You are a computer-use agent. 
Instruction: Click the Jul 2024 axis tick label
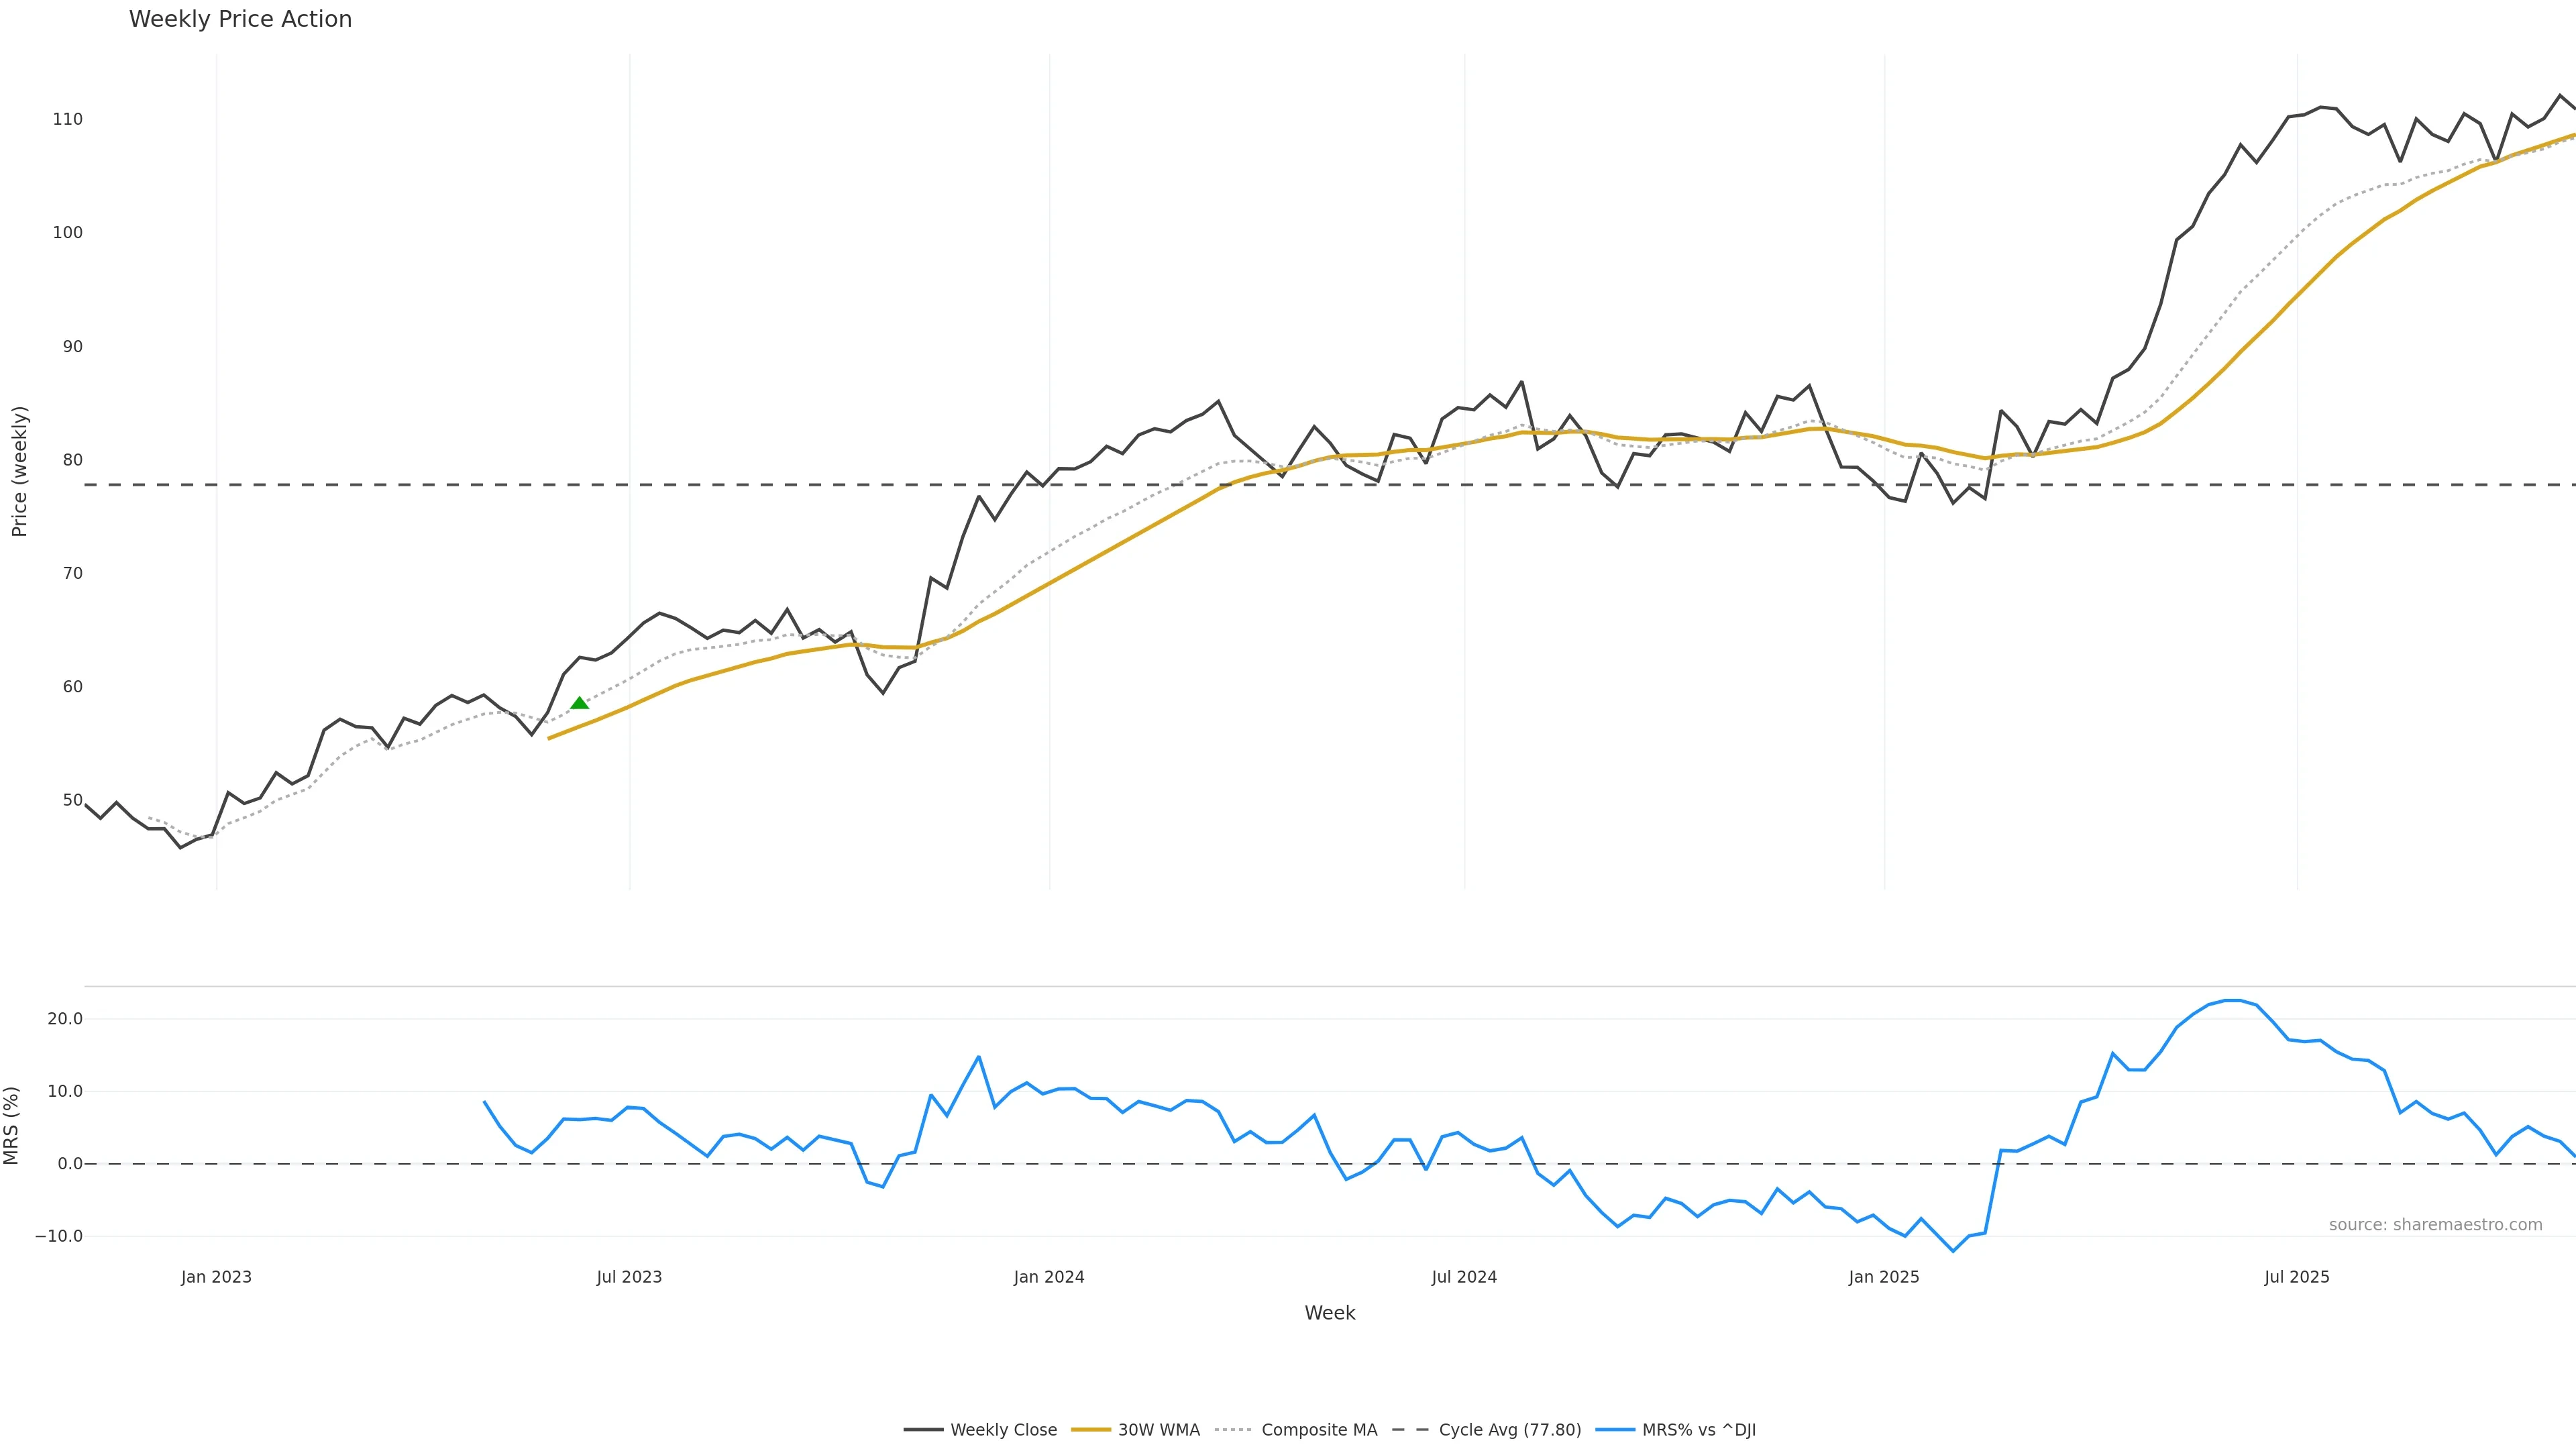coord(1464,1277)
